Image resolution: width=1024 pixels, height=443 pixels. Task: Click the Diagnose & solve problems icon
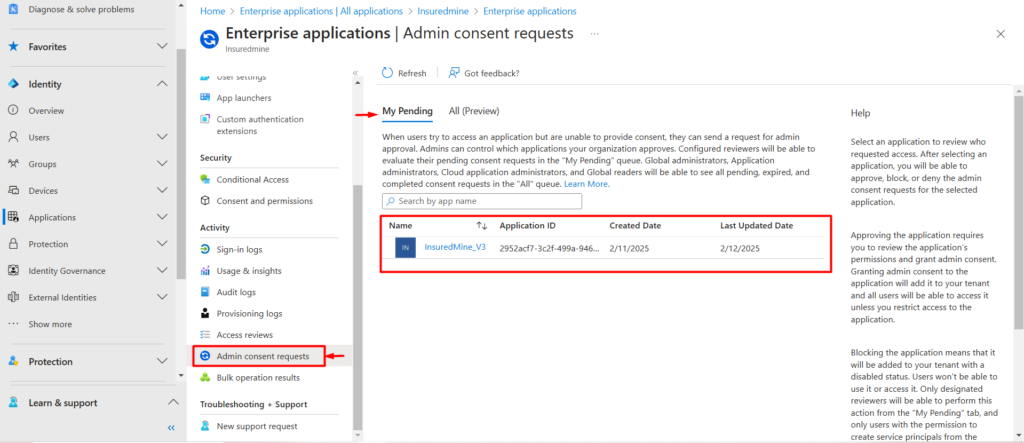13,10
